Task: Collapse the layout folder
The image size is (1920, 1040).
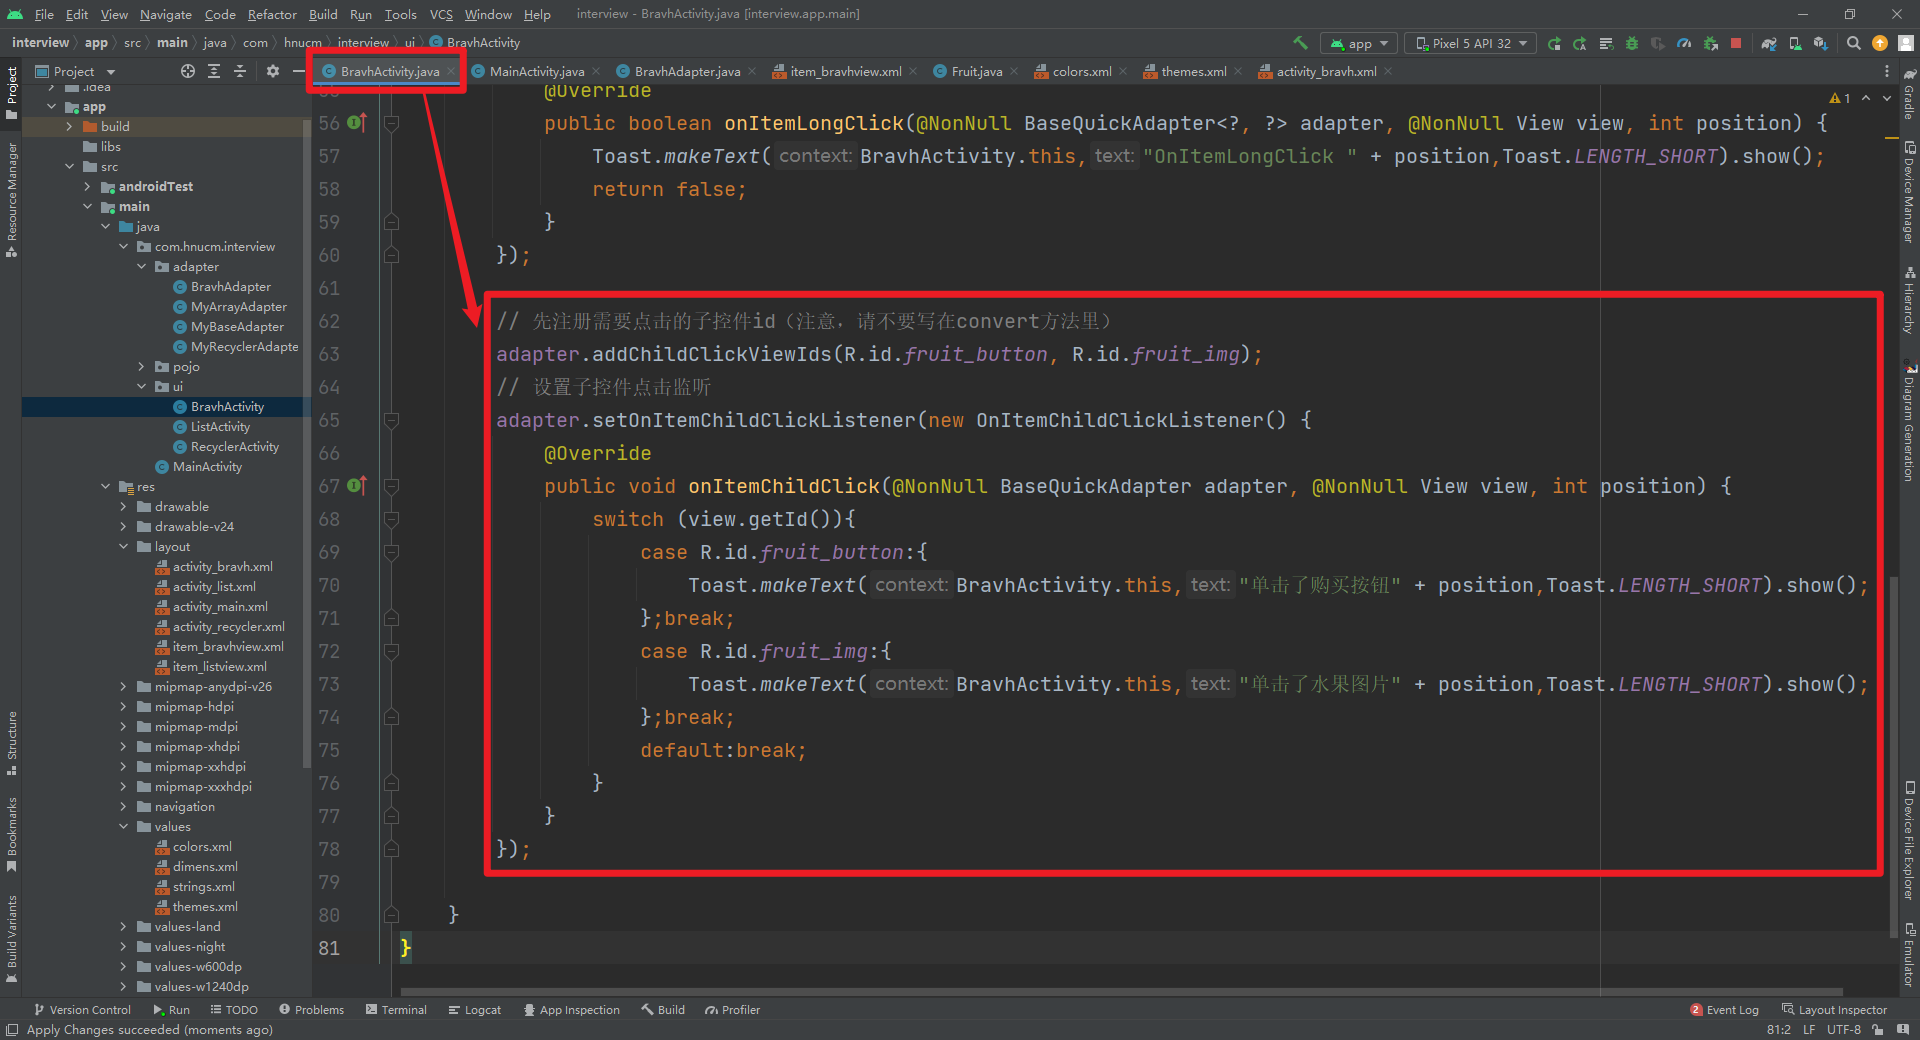Action: point(123,547)
